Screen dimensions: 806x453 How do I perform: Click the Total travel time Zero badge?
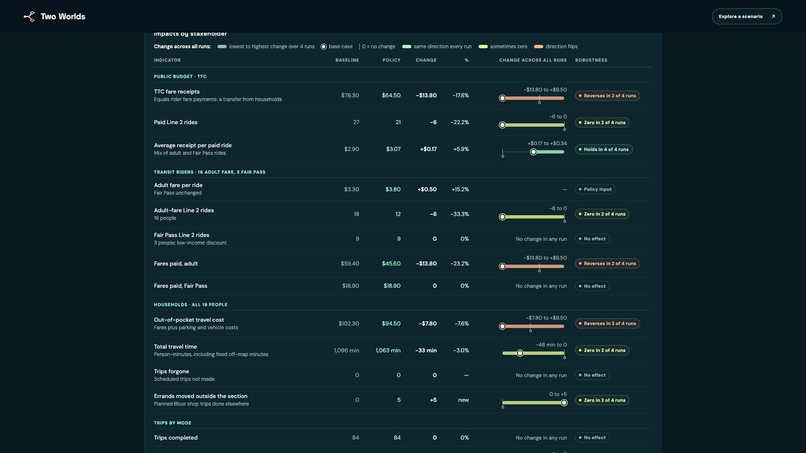coord(602,350)
